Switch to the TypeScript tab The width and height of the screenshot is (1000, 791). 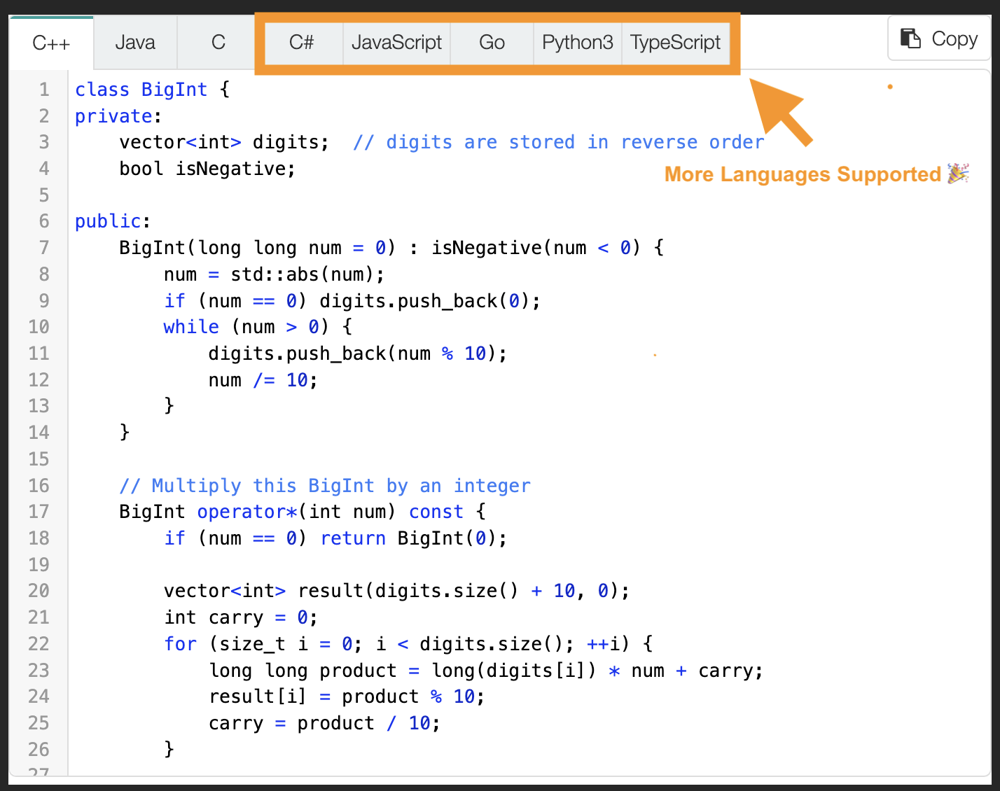click(675, 43)
